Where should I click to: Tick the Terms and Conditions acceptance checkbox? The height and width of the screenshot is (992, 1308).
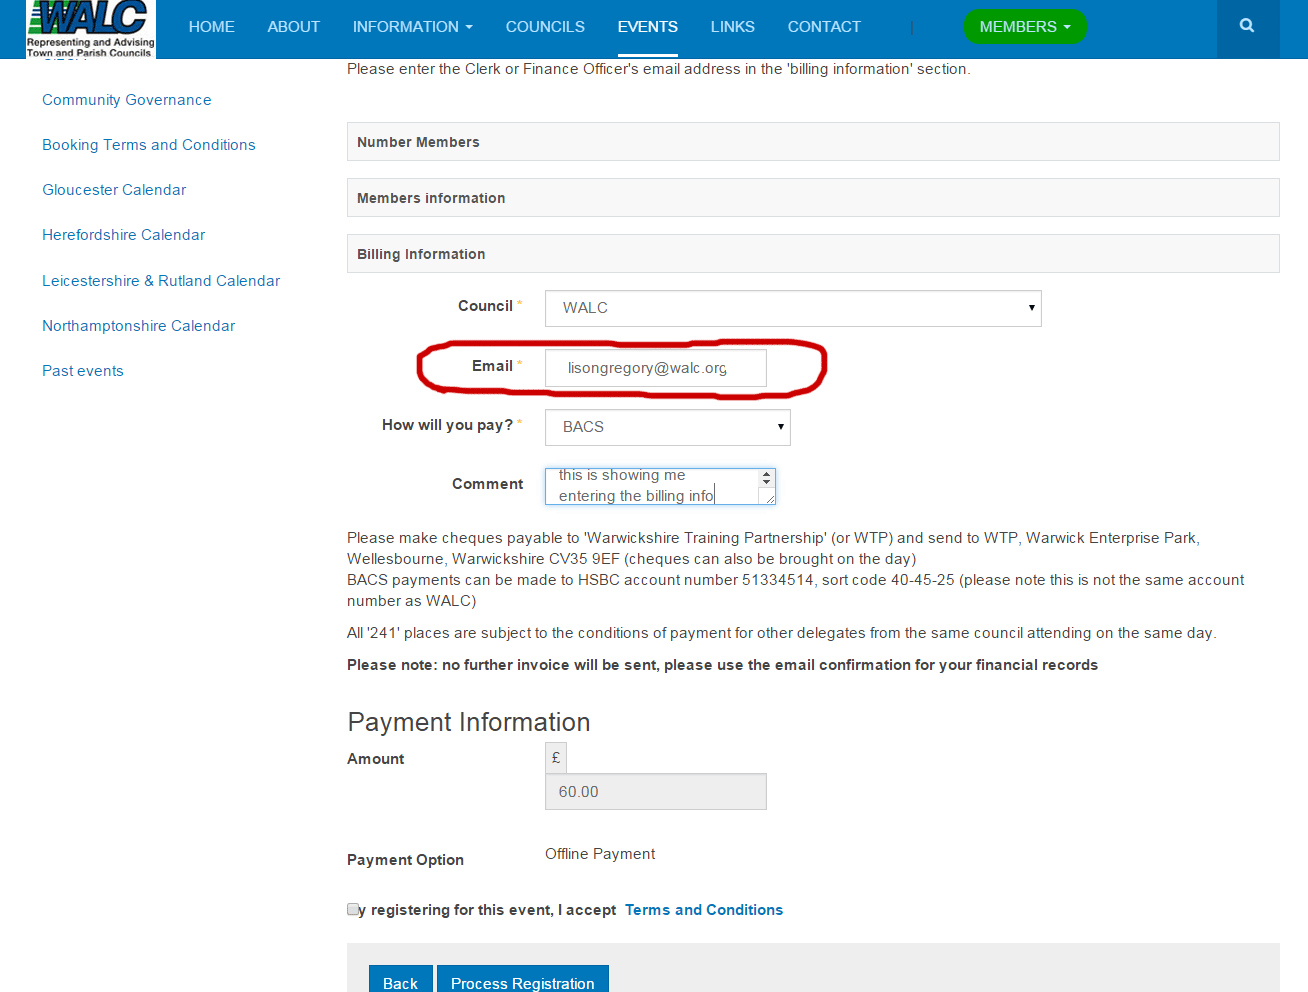[353, 909]
